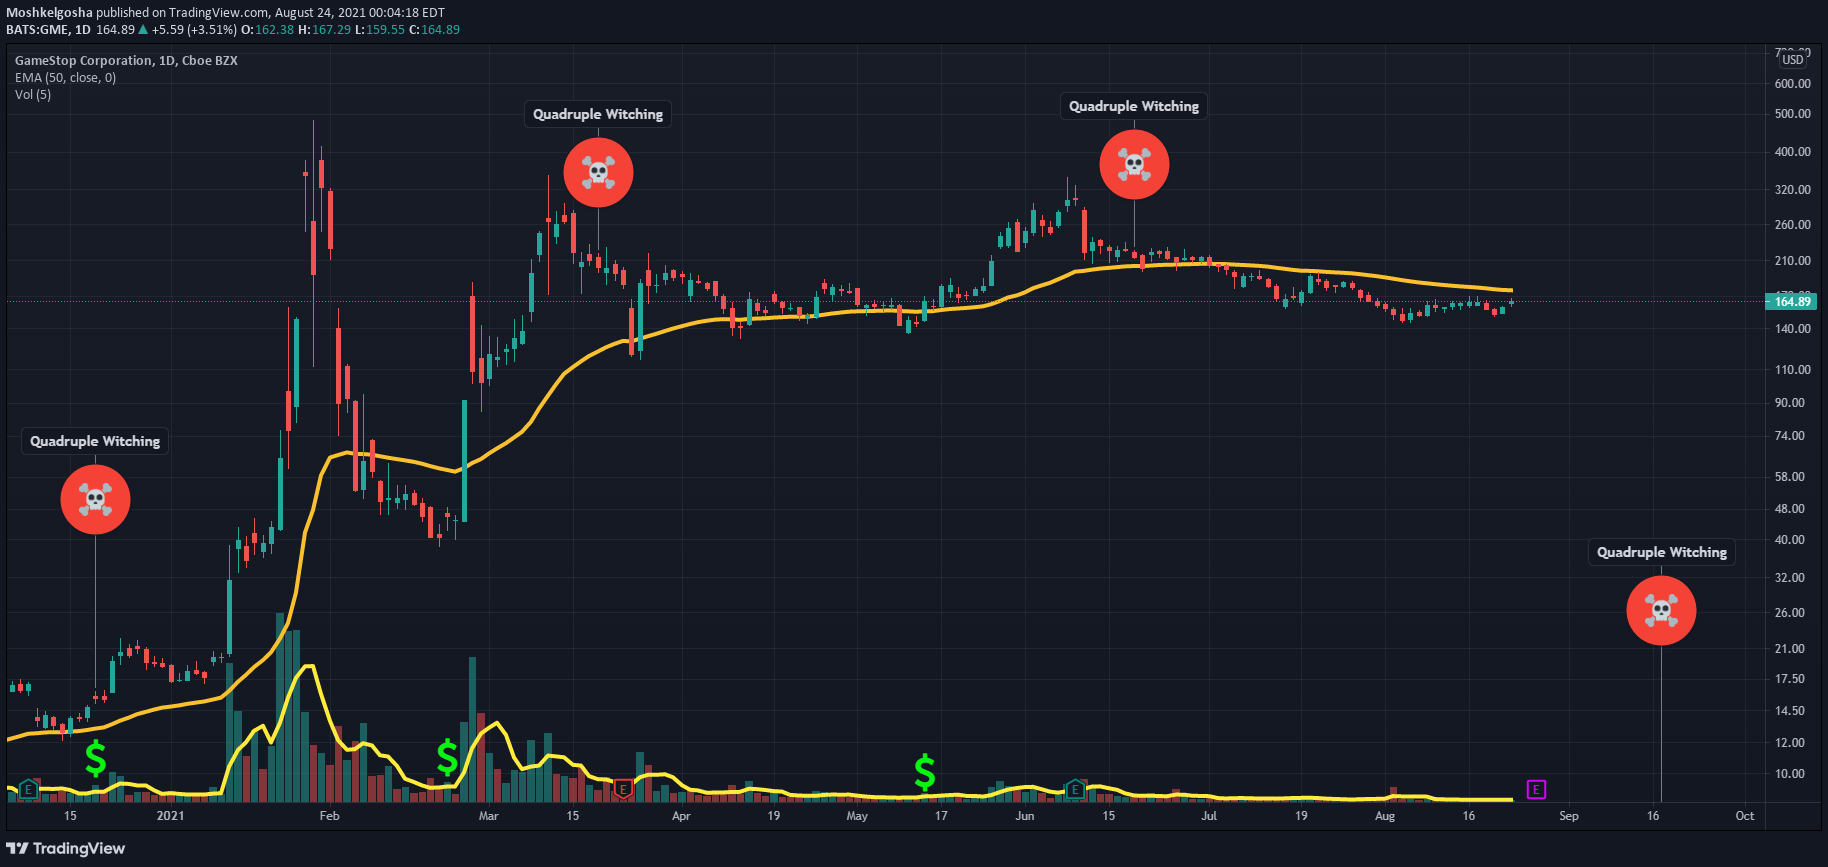The height and width of the screenshot is (867, 1828).
Task: Select the May label on the time axis
Action: click(857, 816)
